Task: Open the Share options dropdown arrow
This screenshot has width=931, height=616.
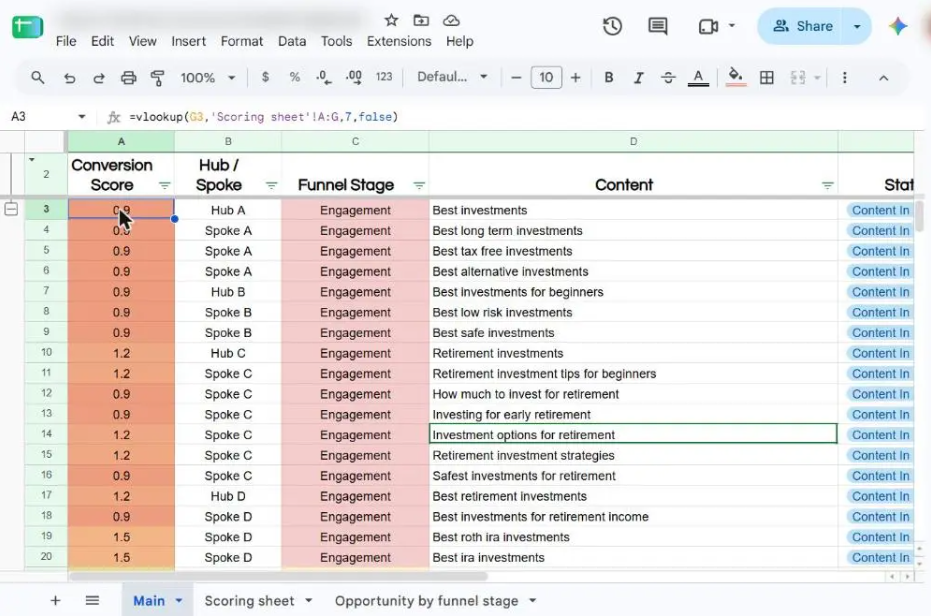Action: [857, 26]
